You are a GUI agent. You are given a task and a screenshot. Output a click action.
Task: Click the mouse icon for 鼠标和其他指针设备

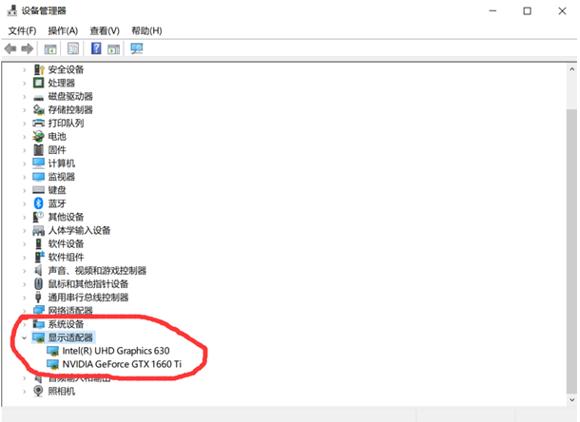(38, 284)
